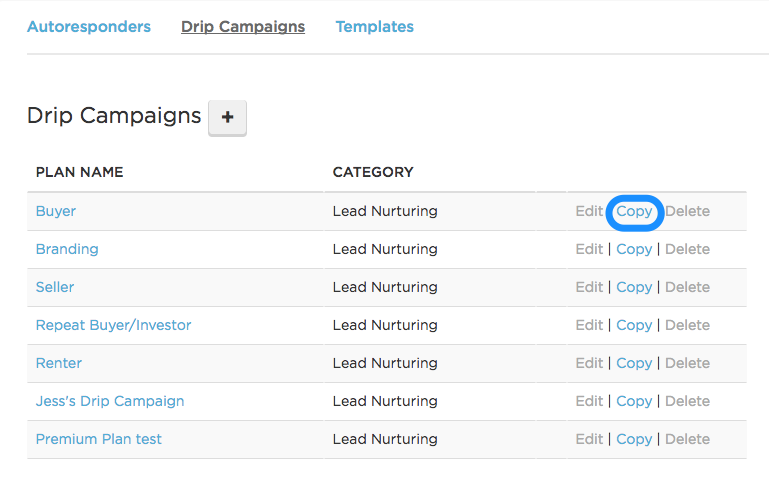Viewport: 769px width, 497px height.
Task: Edit the Buyer plan
Action: pos(589,211)
